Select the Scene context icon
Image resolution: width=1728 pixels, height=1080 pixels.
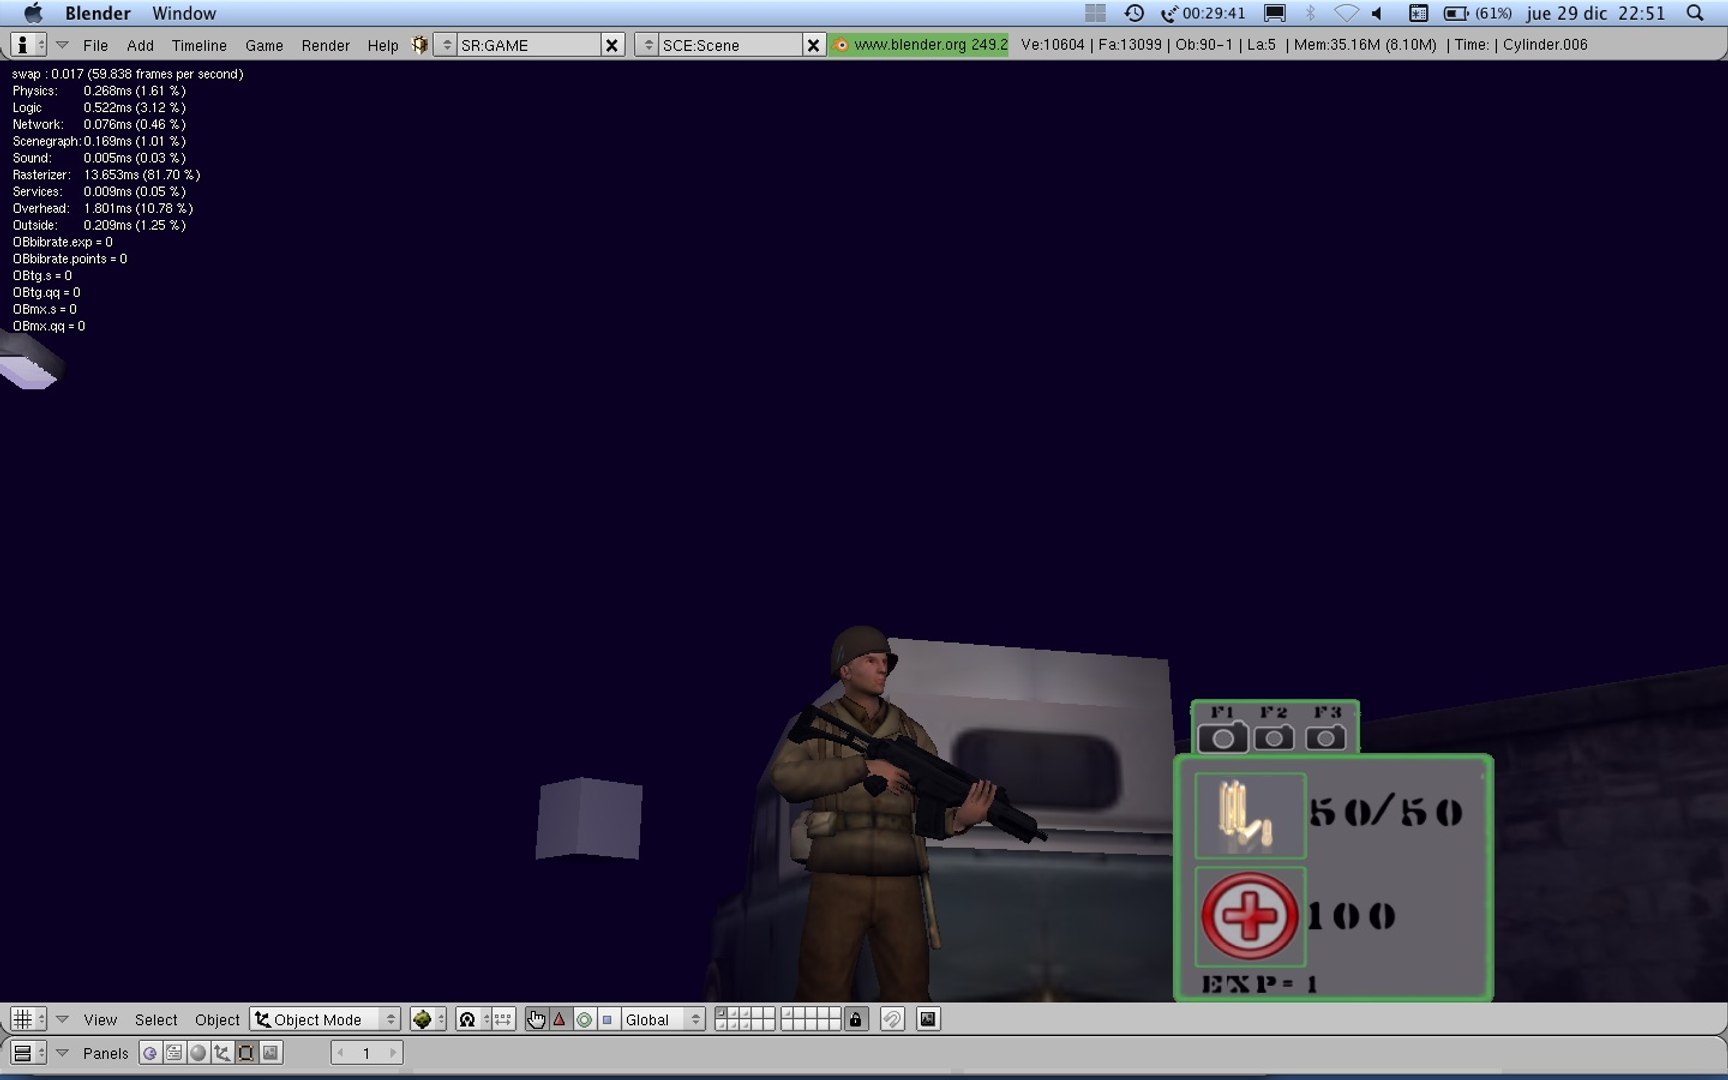(x=270, y=1053)
